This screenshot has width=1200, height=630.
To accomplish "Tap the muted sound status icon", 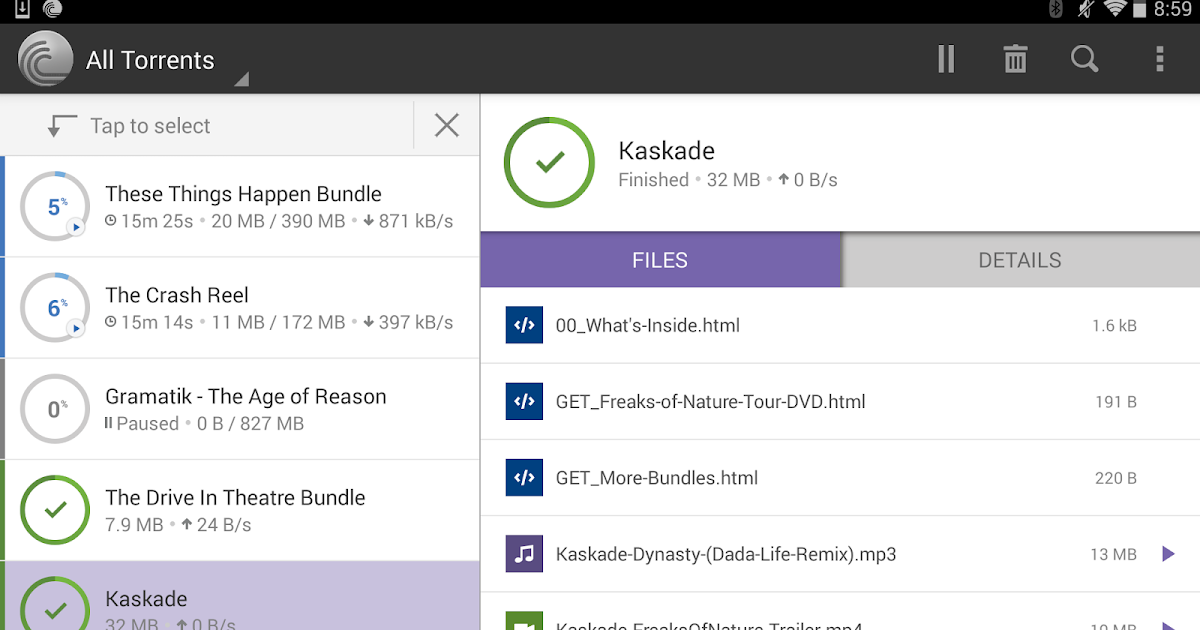I will point(1086,9).
